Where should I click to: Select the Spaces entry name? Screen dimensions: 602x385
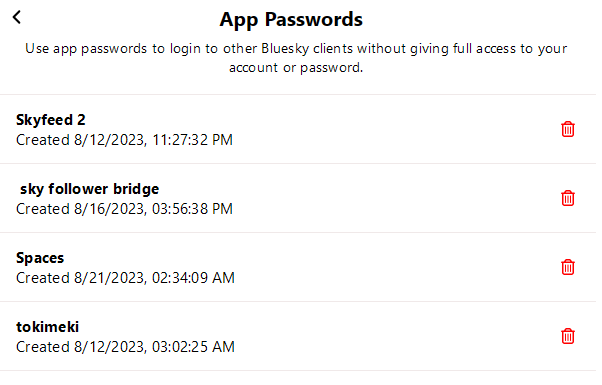tap(40, 258)
